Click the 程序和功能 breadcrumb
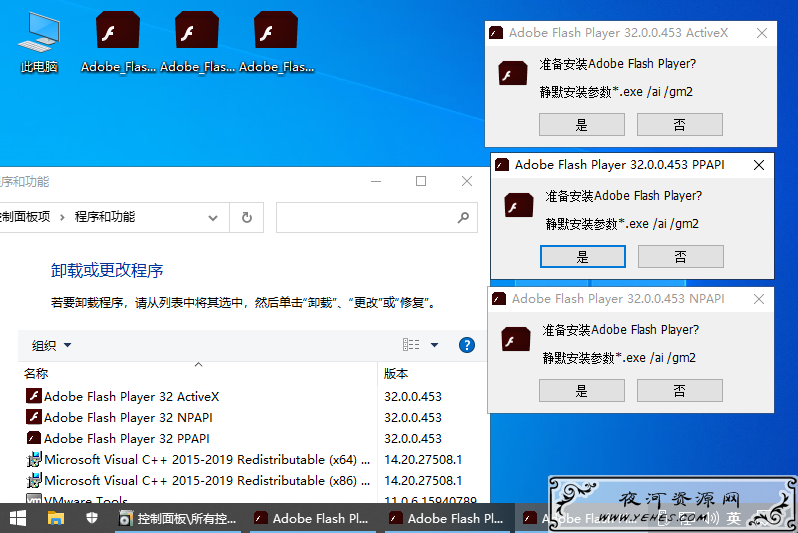 pyautogui.click(x=105, y=217)
